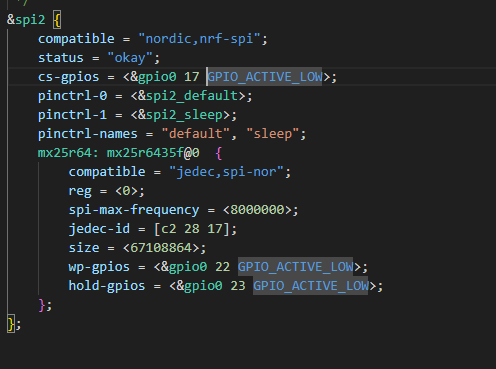Viewport: 496px width, 369px height.
Task: Click the pink opening brace after mx25r6435f@0
Action: click(x=219, y=153)
